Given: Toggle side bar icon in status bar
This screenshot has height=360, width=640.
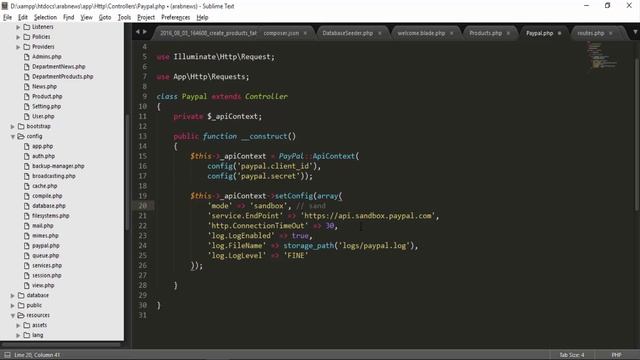Looking at the screenshot, I should (x=7, y=355).
